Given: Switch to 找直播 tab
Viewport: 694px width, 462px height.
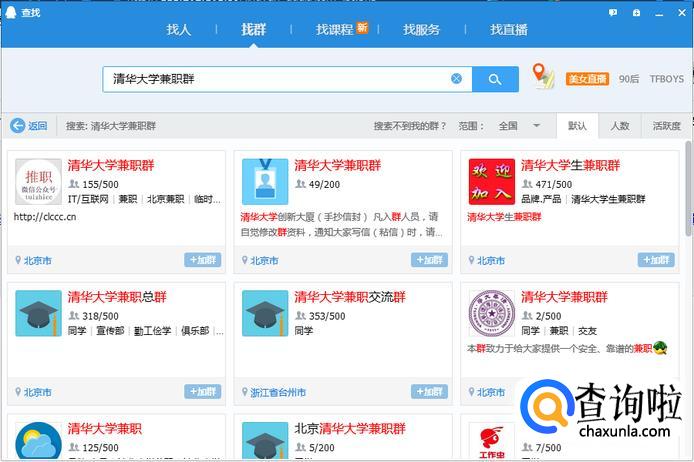Looking at the screenshot, I should tap(509, 30).
